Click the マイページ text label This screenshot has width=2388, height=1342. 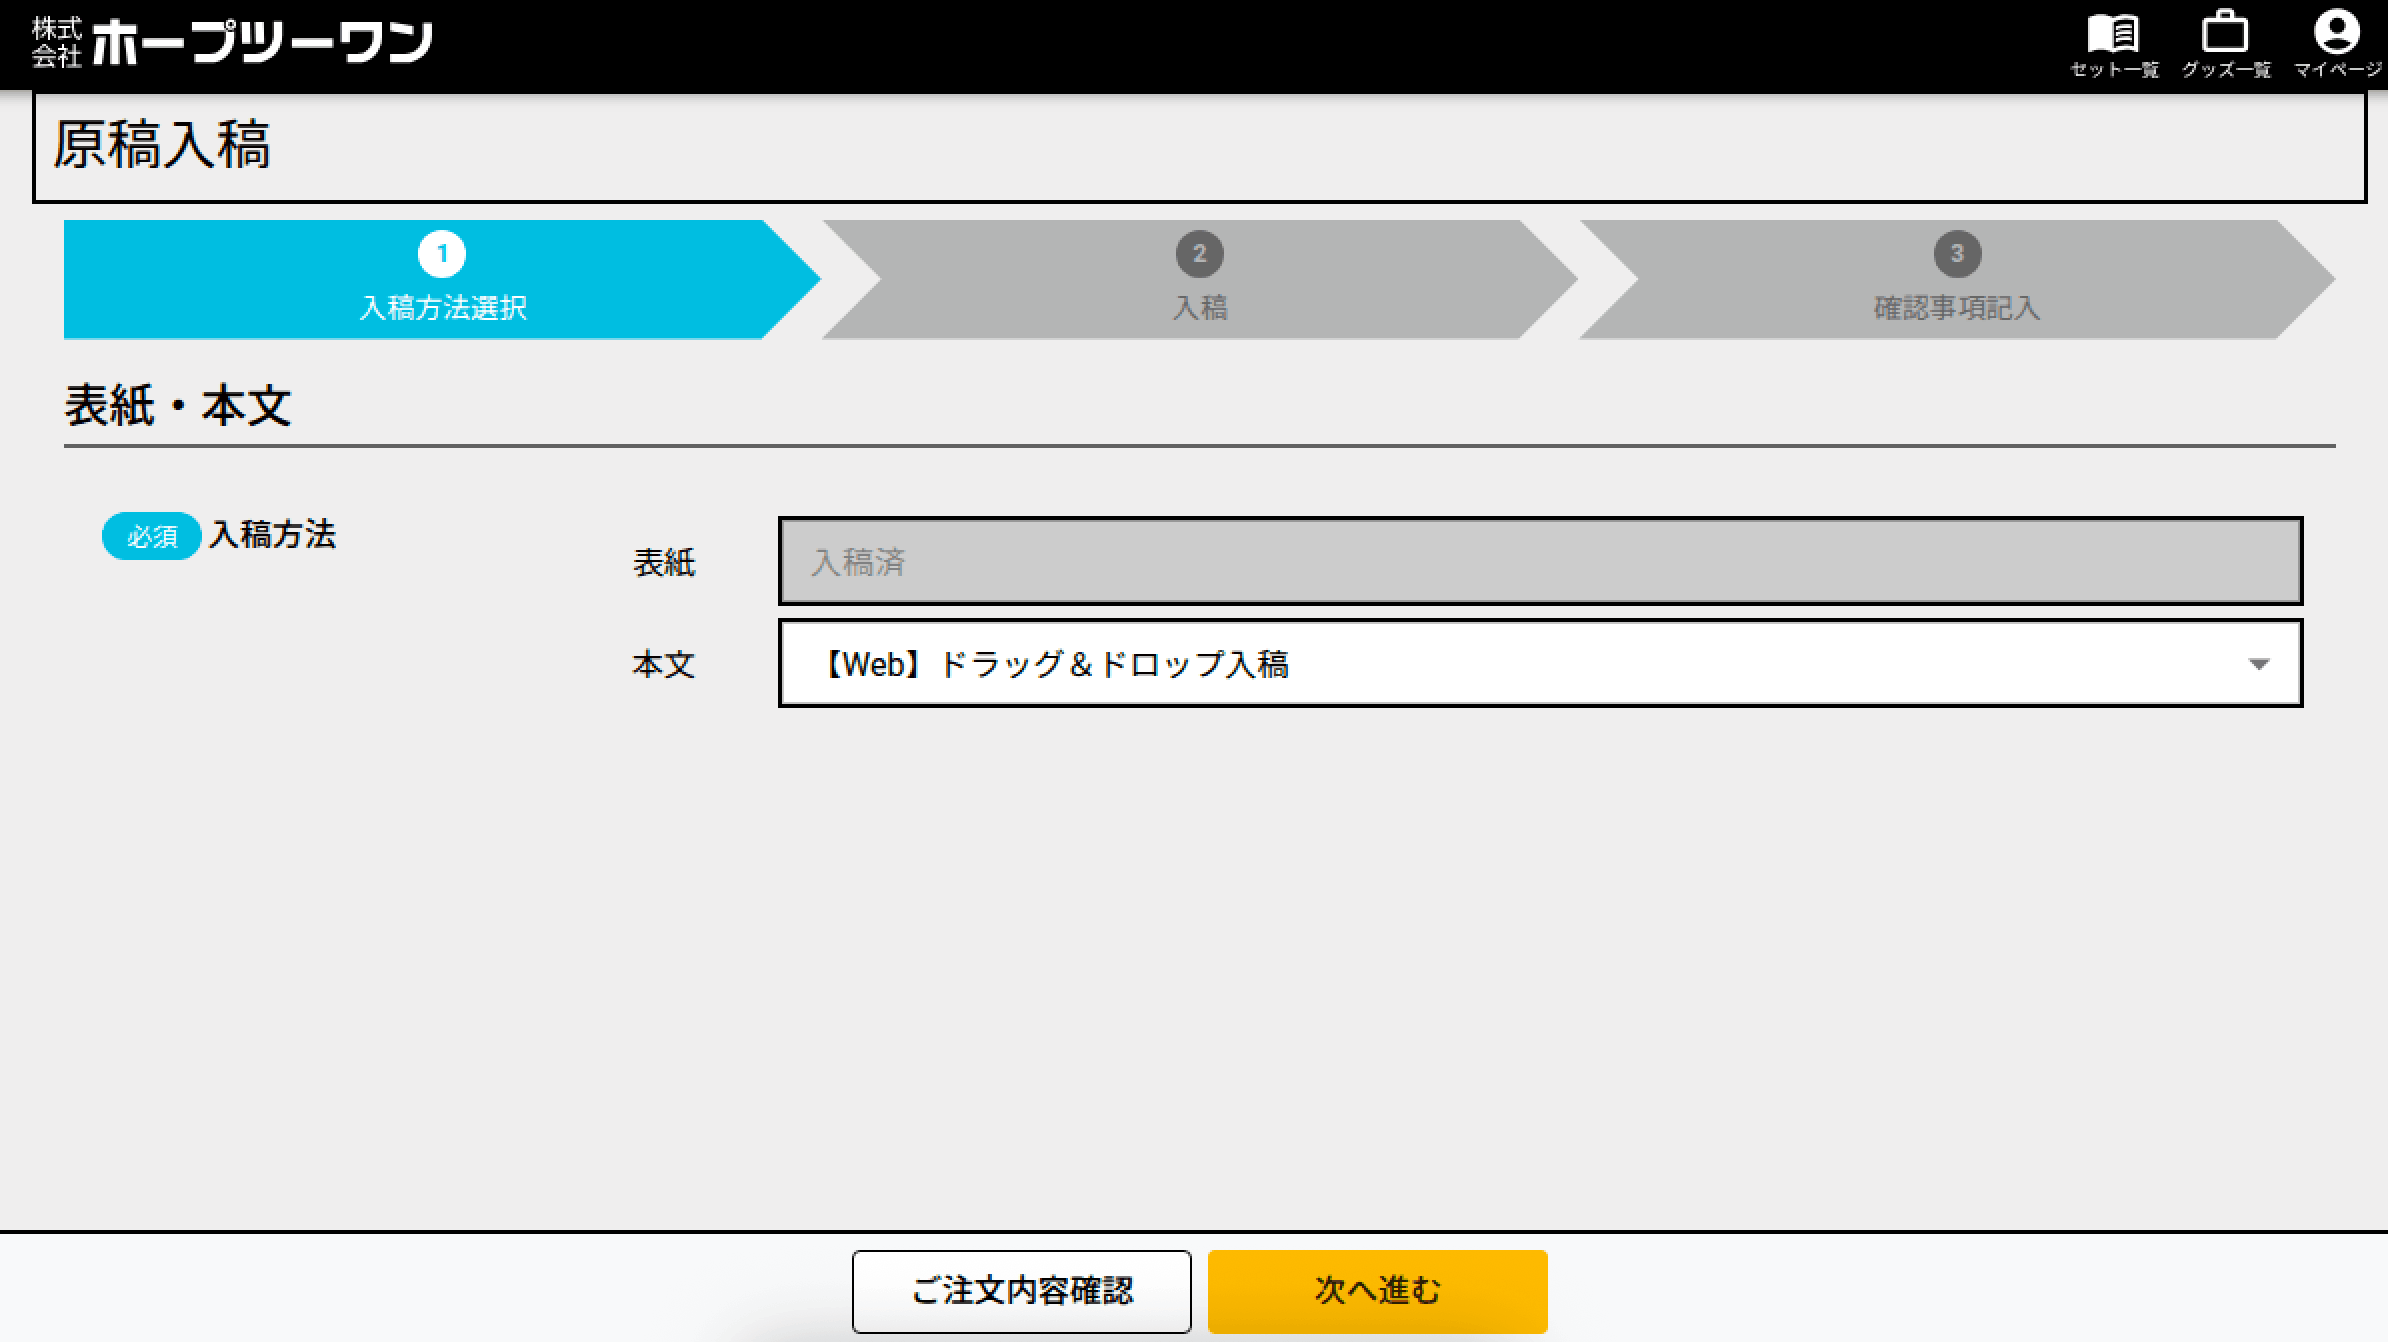2338,70
